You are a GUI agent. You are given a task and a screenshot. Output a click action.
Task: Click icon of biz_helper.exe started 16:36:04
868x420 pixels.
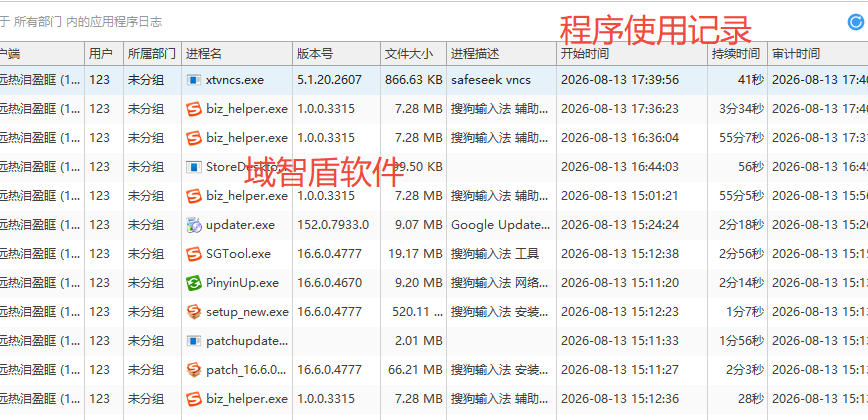click(193, 138)
